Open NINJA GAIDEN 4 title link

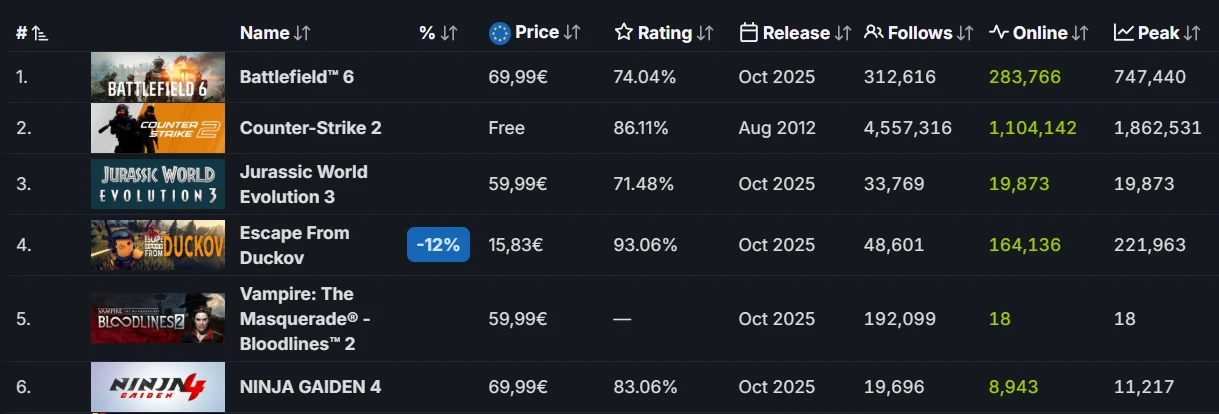pyautogui.click(x=310, y=386)
